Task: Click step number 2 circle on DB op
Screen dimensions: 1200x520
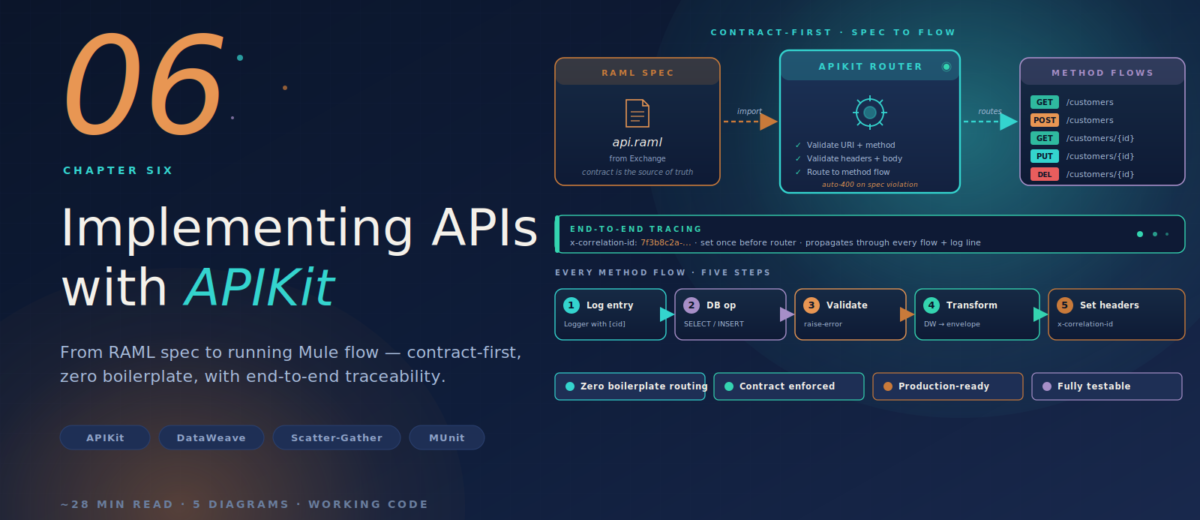Action: (x=691, y=305)
